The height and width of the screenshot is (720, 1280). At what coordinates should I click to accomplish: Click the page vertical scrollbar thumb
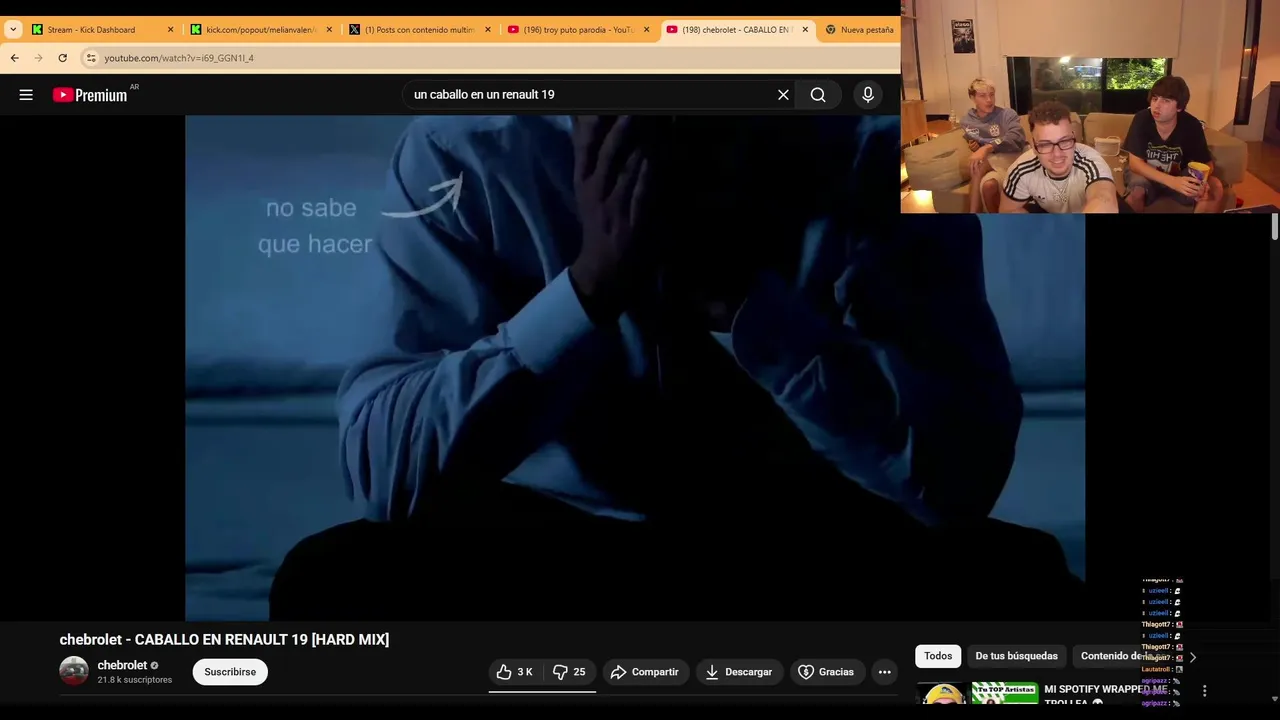pyautogui.click(x=1274, y=226)
